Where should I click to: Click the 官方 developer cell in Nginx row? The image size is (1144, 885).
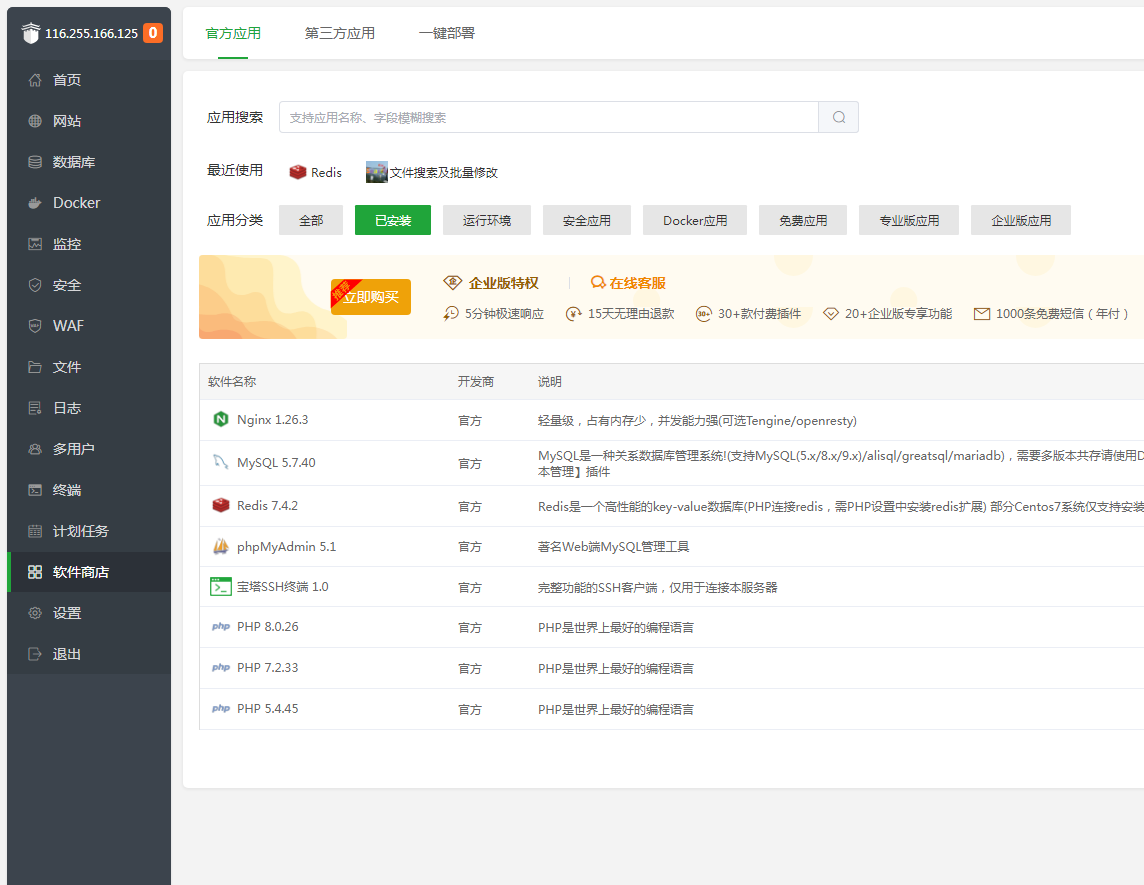(470, 421)
